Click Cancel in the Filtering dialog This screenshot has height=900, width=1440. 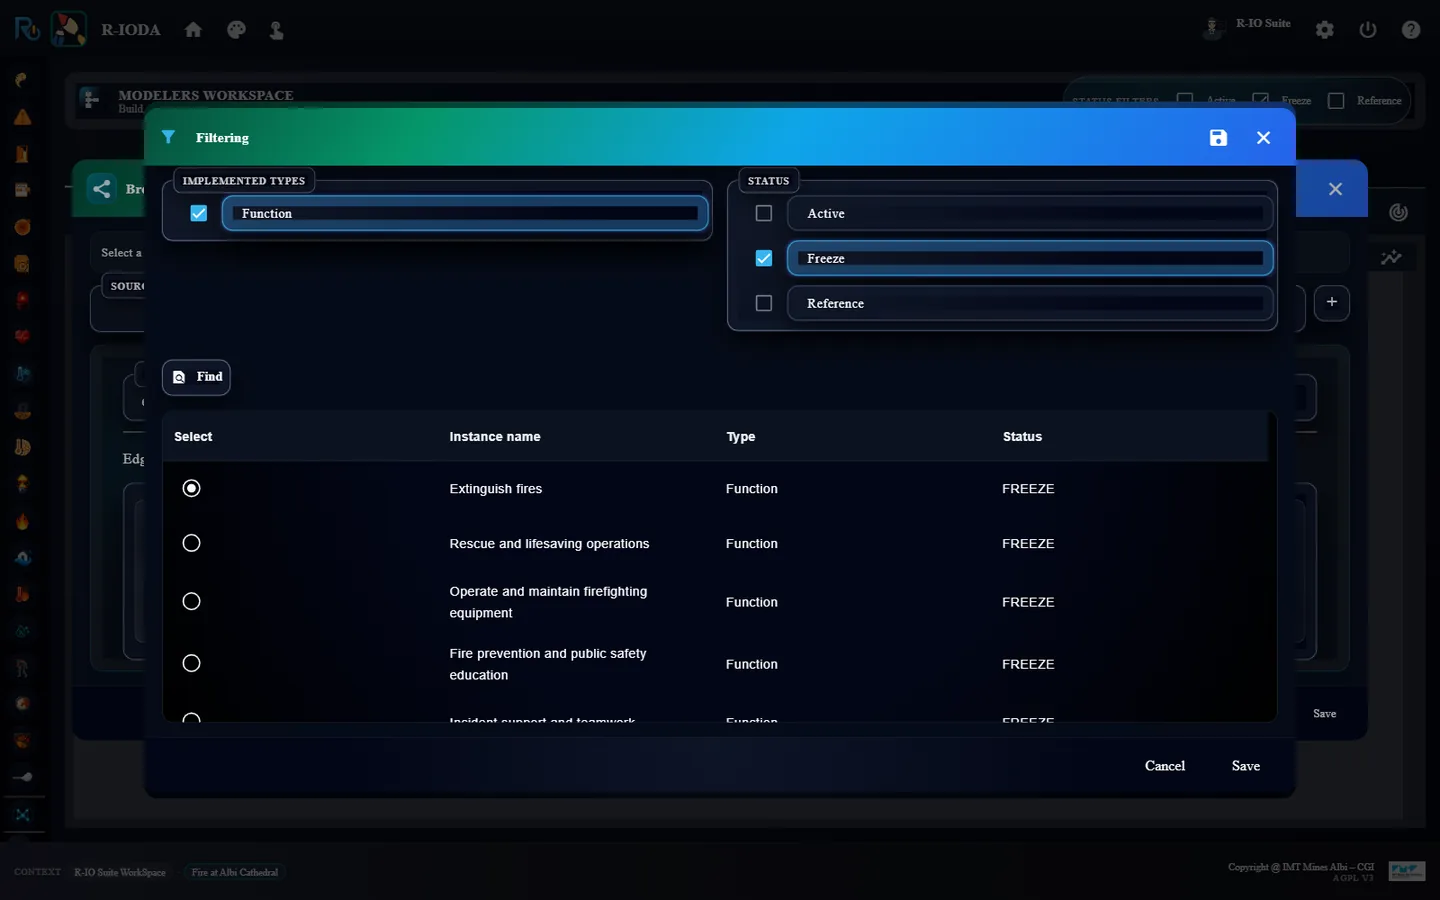tap(1165, 766)
